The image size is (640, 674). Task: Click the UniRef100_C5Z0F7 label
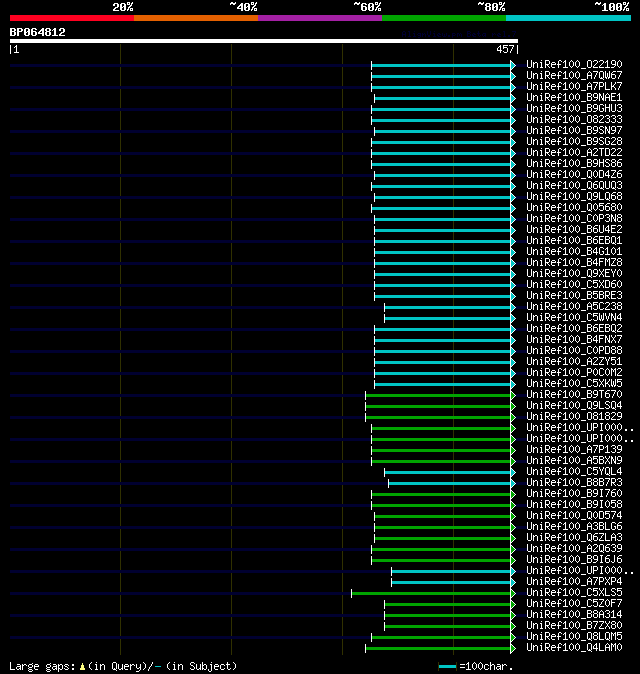click(574, 604)
